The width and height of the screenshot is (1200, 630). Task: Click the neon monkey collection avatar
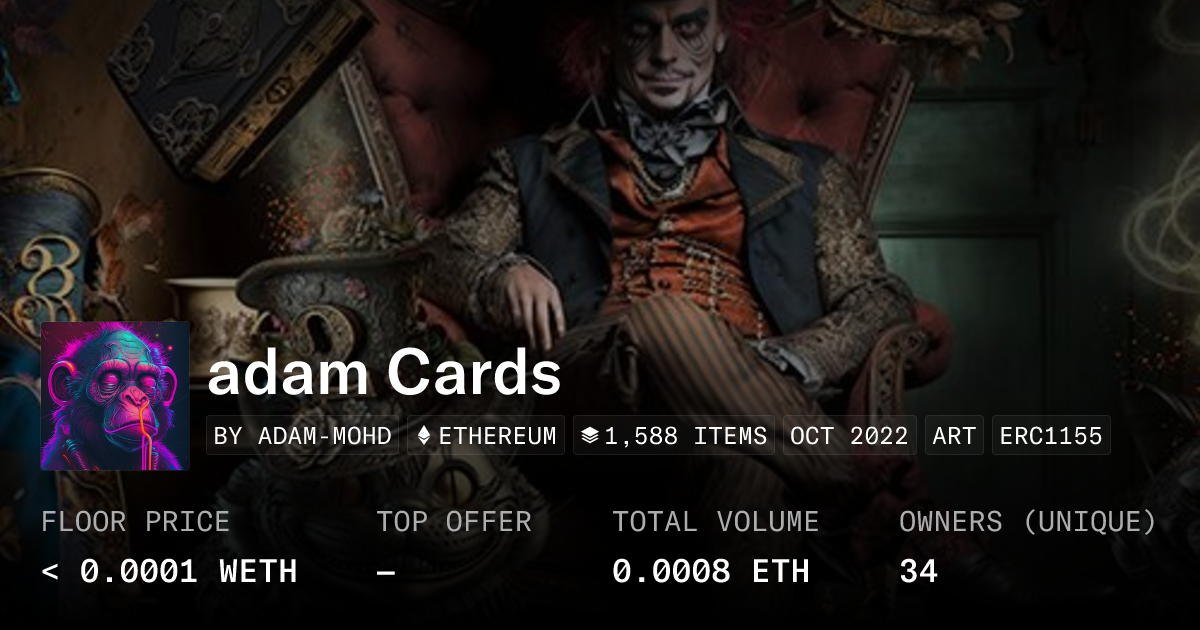[x=115, y=395]
